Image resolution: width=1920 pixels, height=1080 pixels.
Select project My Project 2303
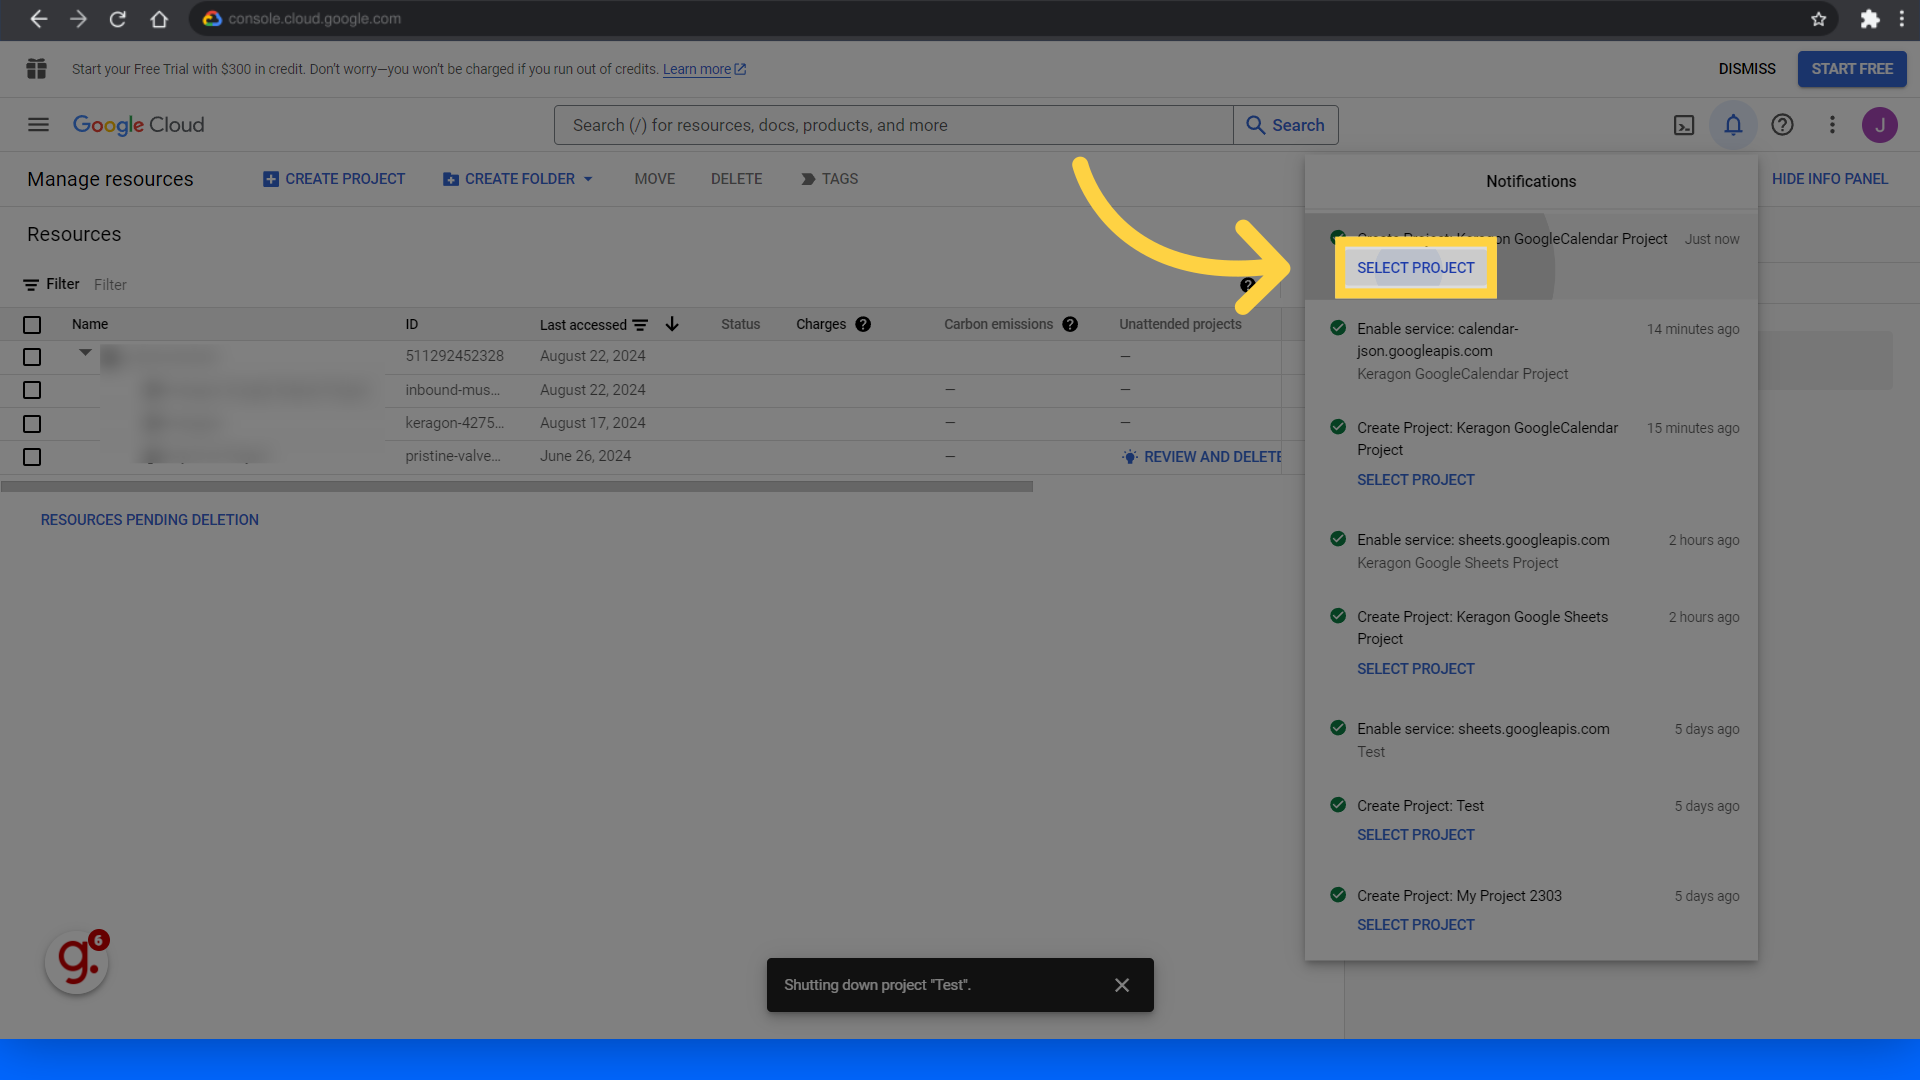[1416, 925]
